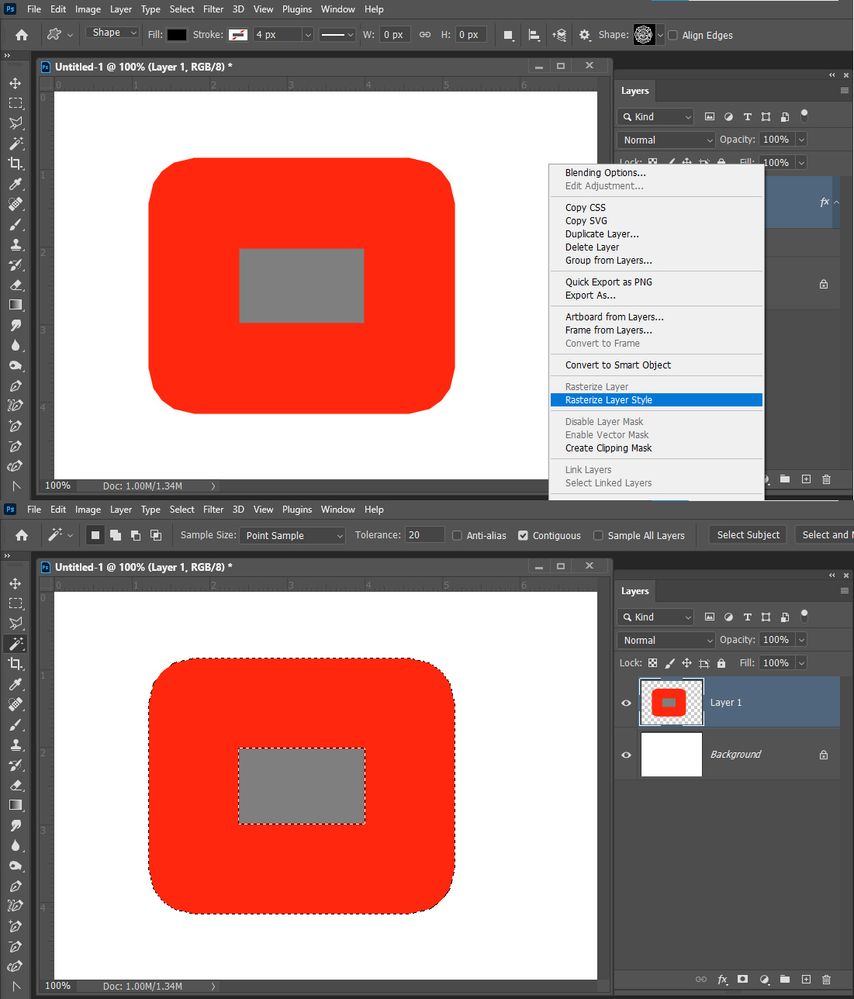Hide Layer 1 using its eye icon
854x999 pixels.
point(626,703)
